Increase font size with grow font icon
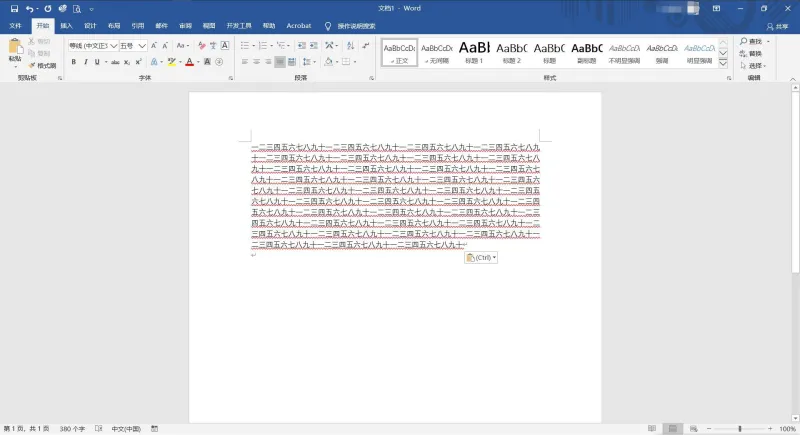 click(x=154, y=46)
